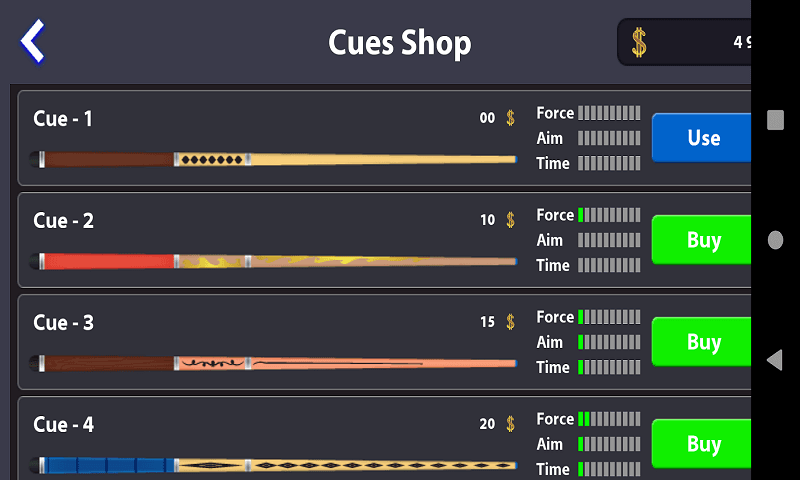The width and height of the screenshot is (800, 480).
Task: Click the Cue - 3 title label
Action: 63,322
